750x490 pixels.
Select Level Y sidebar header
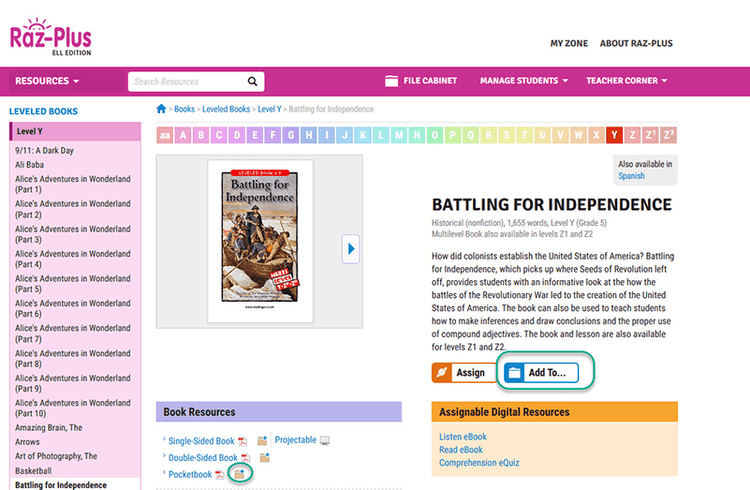point(76,132)
